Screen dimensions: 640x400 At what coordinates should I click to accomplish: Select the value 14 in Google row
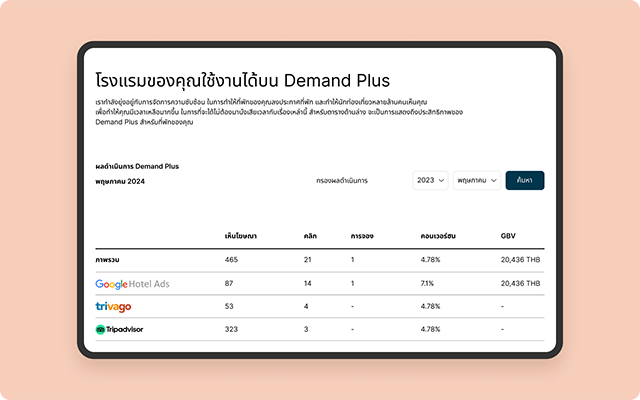[308, 283]
